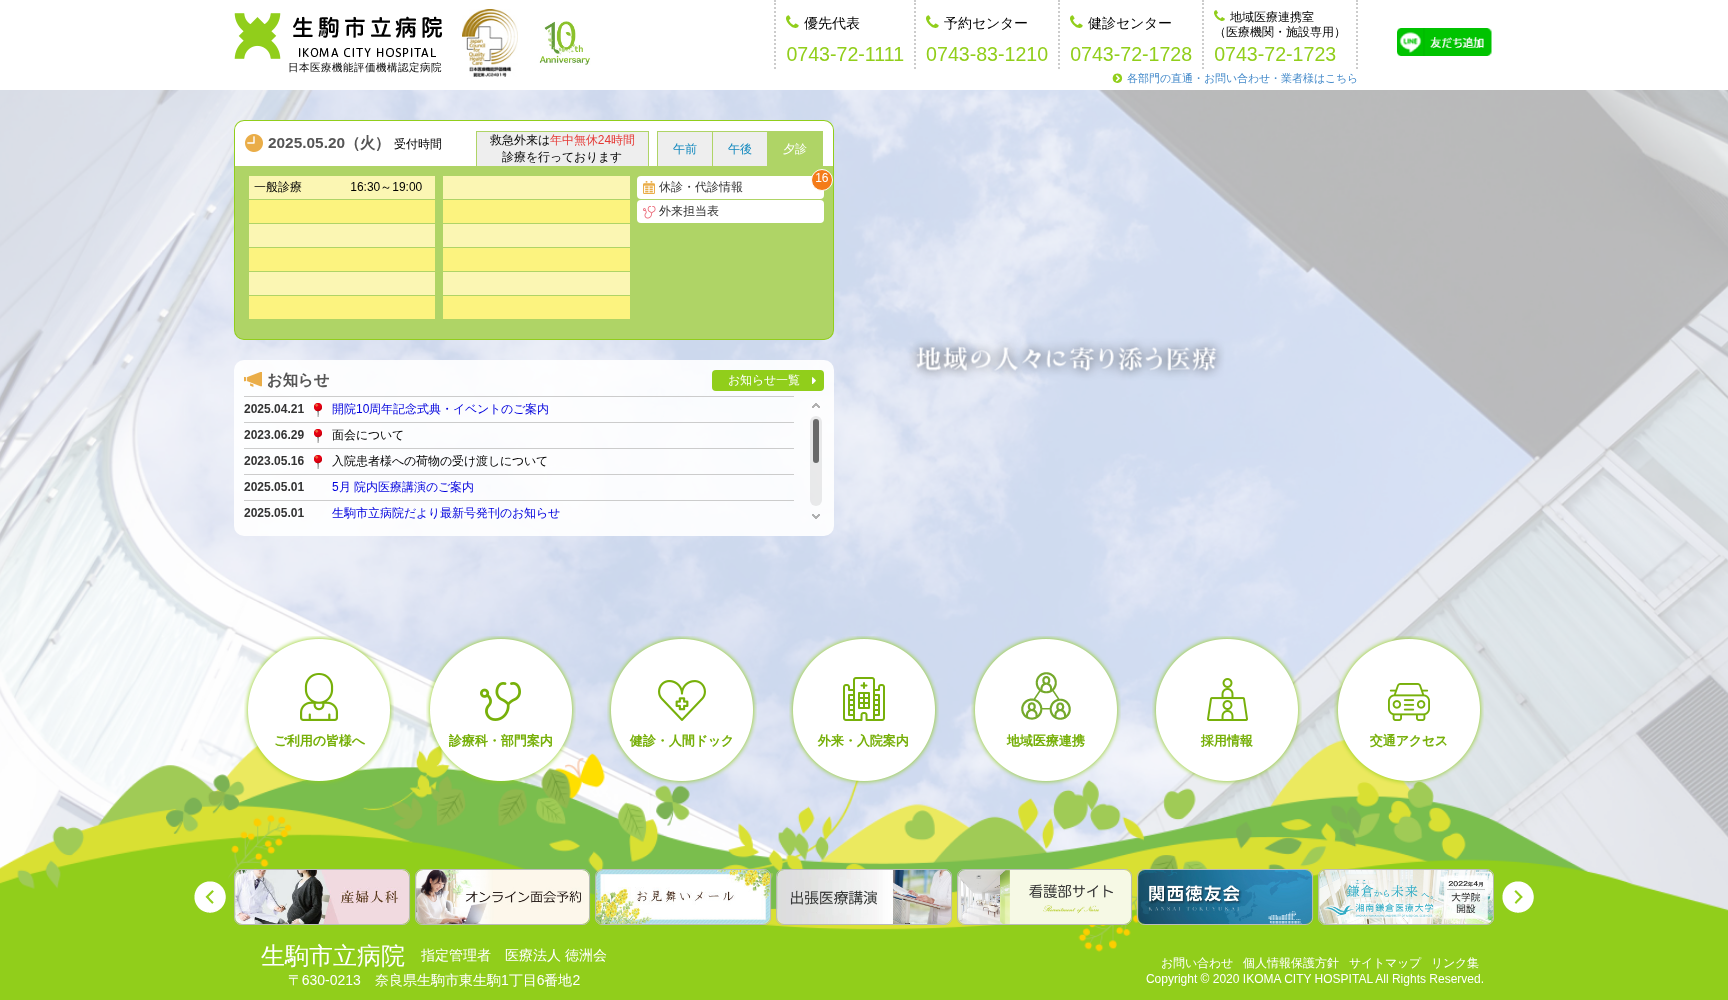Click the LINE 友だち追加 button
This screenshot has width=1728, height=1000.
(1443, 42)
